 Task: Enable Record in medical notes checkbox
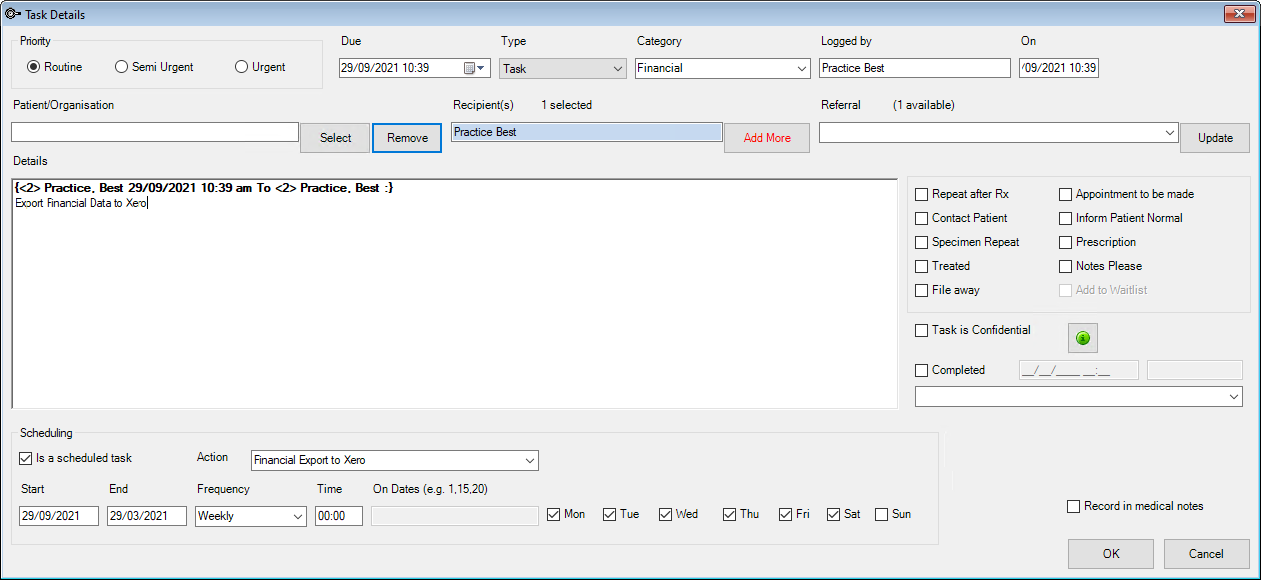1074,506
